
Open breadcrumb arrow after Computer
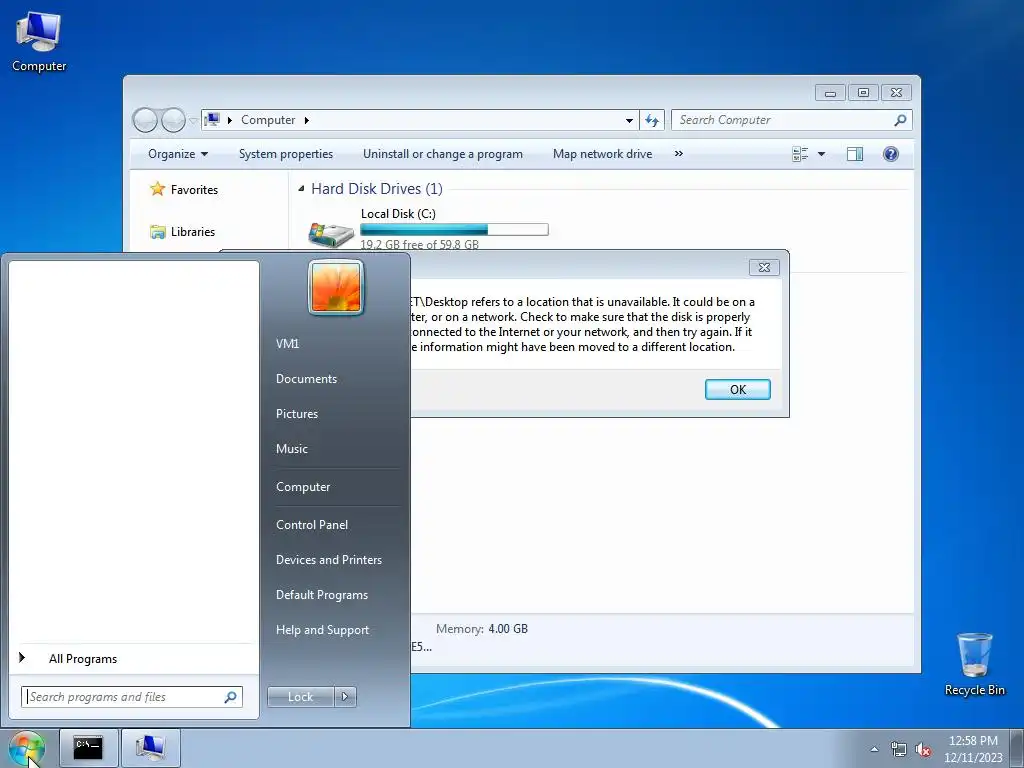(306, 120)
